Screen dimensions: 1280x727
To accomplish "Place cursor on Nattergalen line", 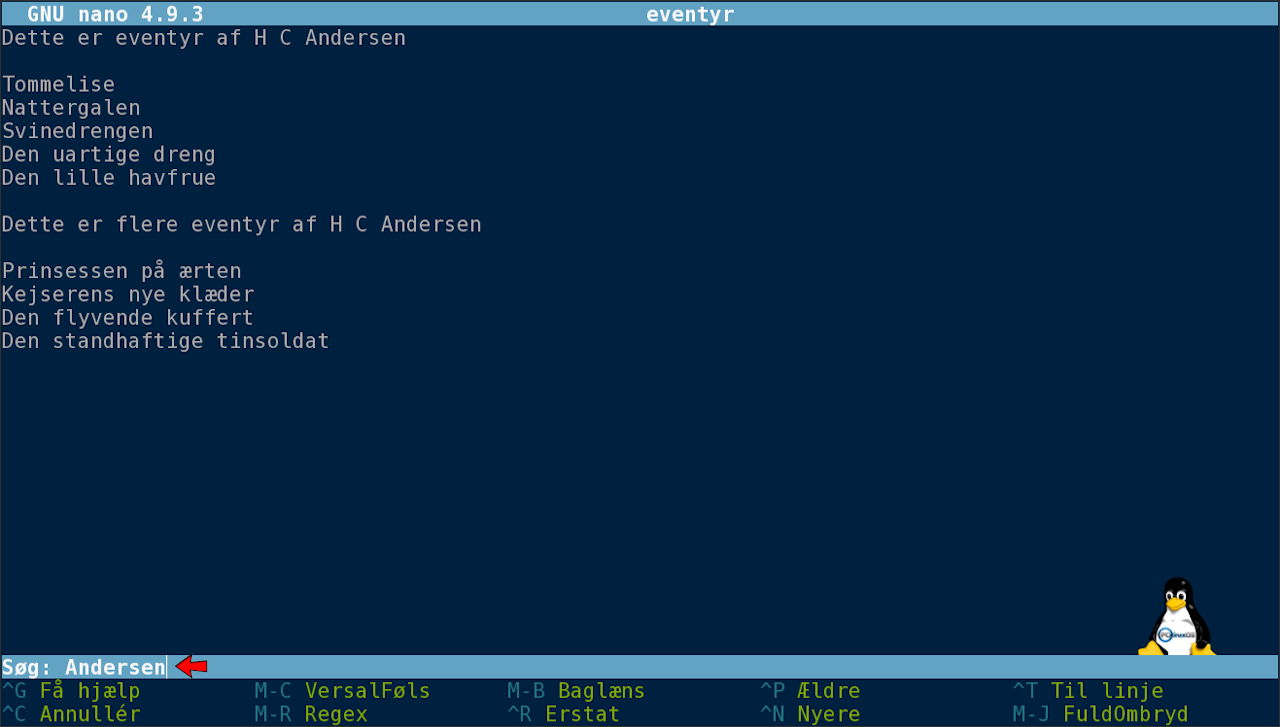I will (x=71, y=108).
